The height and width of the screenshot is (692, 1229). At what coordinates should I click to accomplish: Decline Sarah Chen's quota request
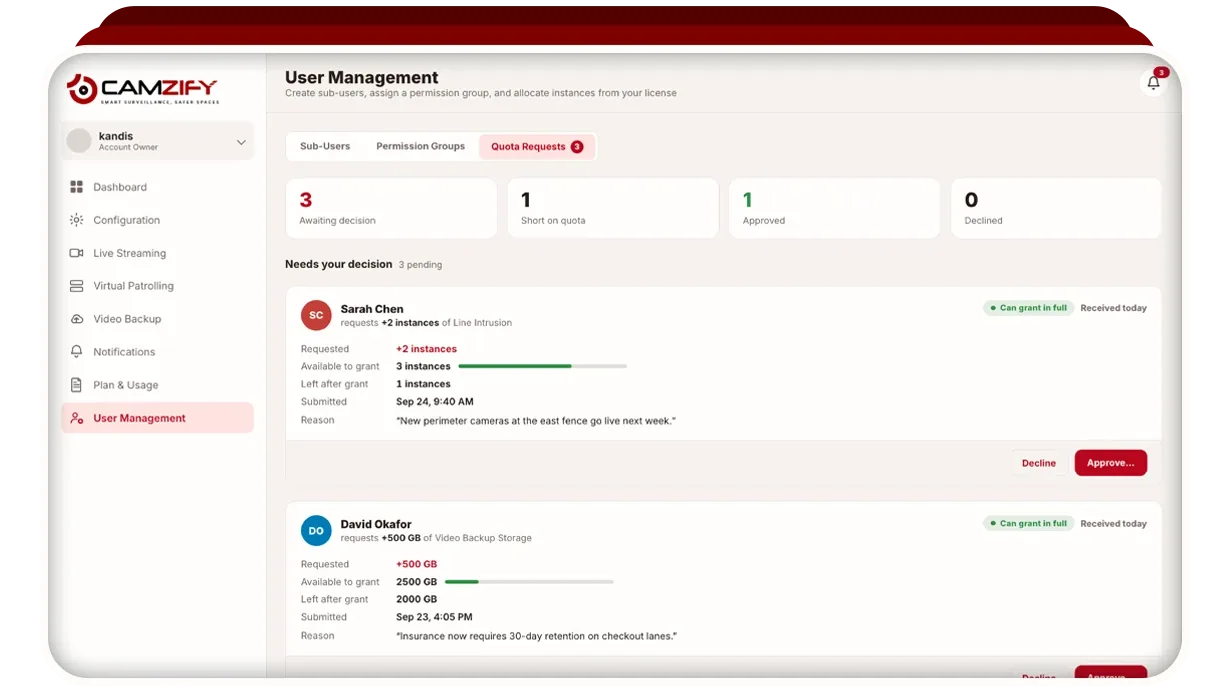pos(1039,463)
